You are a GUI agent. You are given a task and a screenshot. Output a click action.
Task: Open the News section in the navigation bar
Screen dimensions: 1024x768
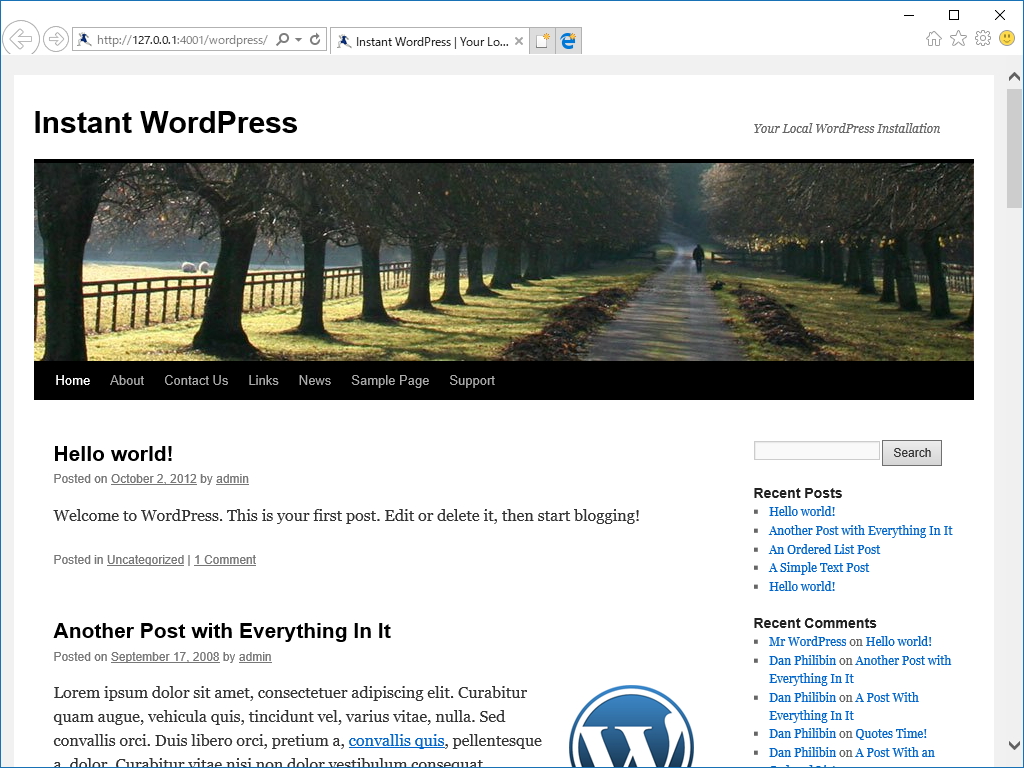point(314,380)
